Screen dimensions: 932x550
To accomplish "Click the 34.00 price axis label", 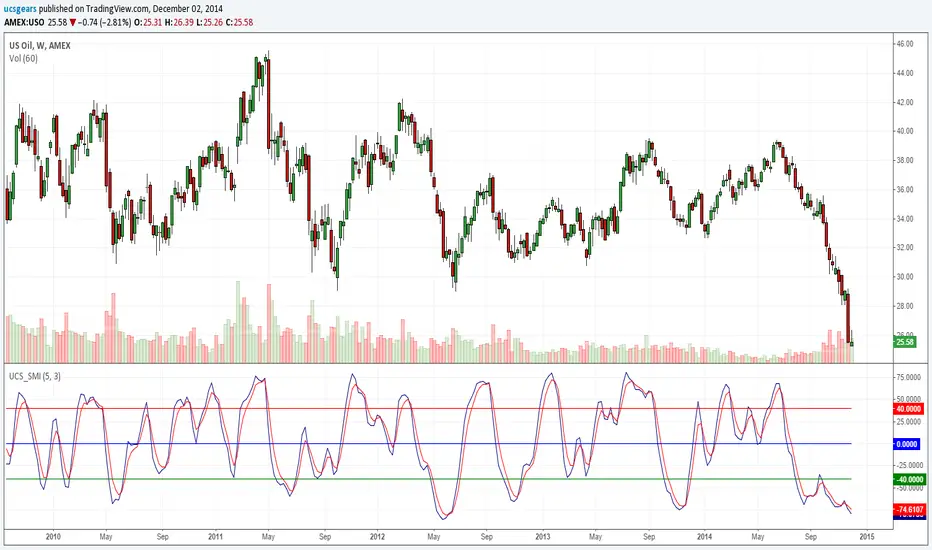I will click(905, 219).
